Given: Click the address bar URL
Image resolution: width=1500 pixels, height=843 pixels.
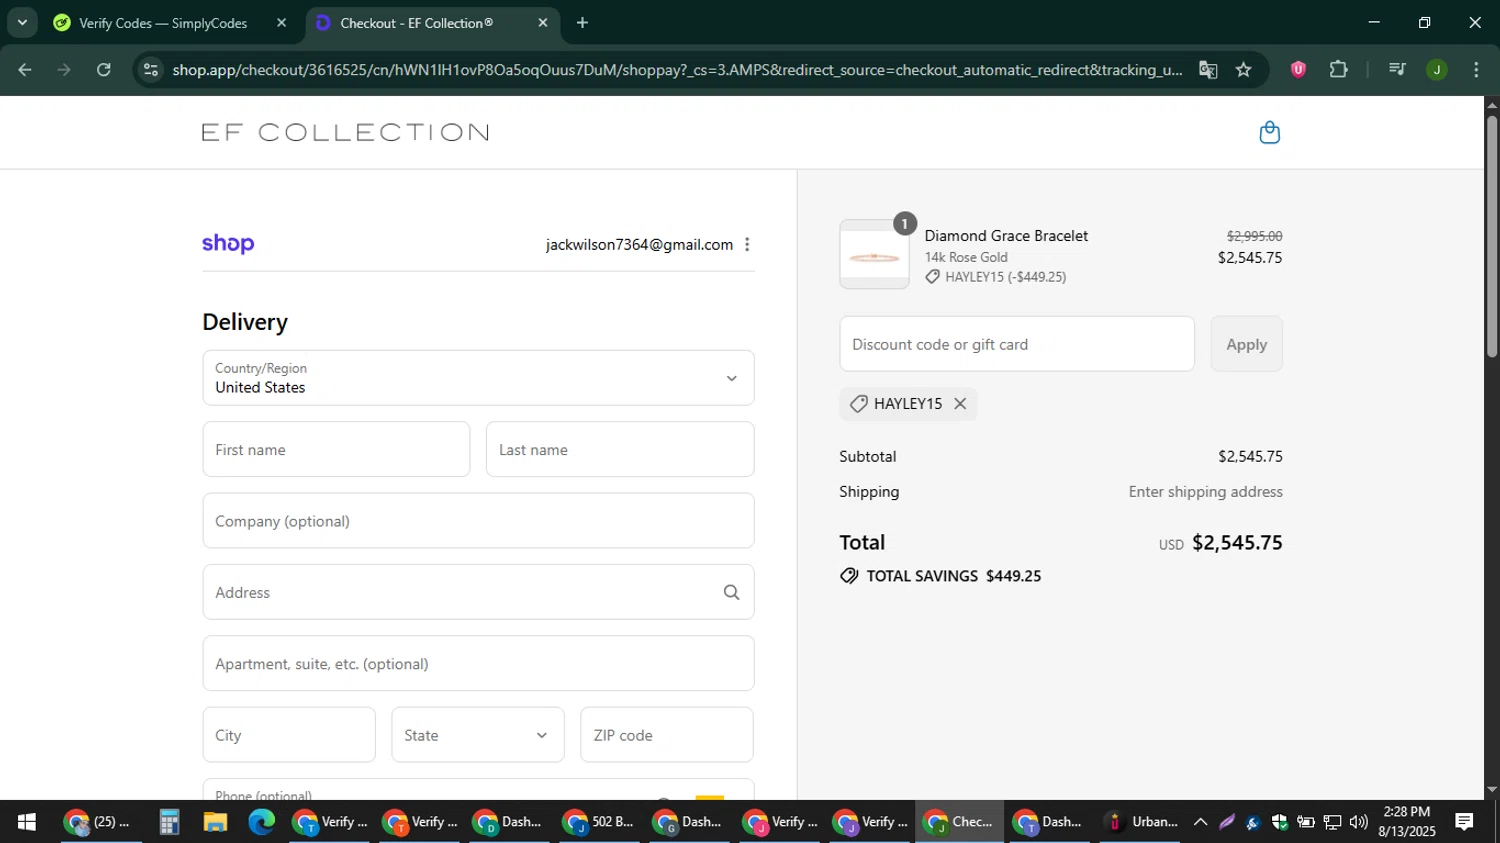Looking at the screenshot, I should click(677, 70).
